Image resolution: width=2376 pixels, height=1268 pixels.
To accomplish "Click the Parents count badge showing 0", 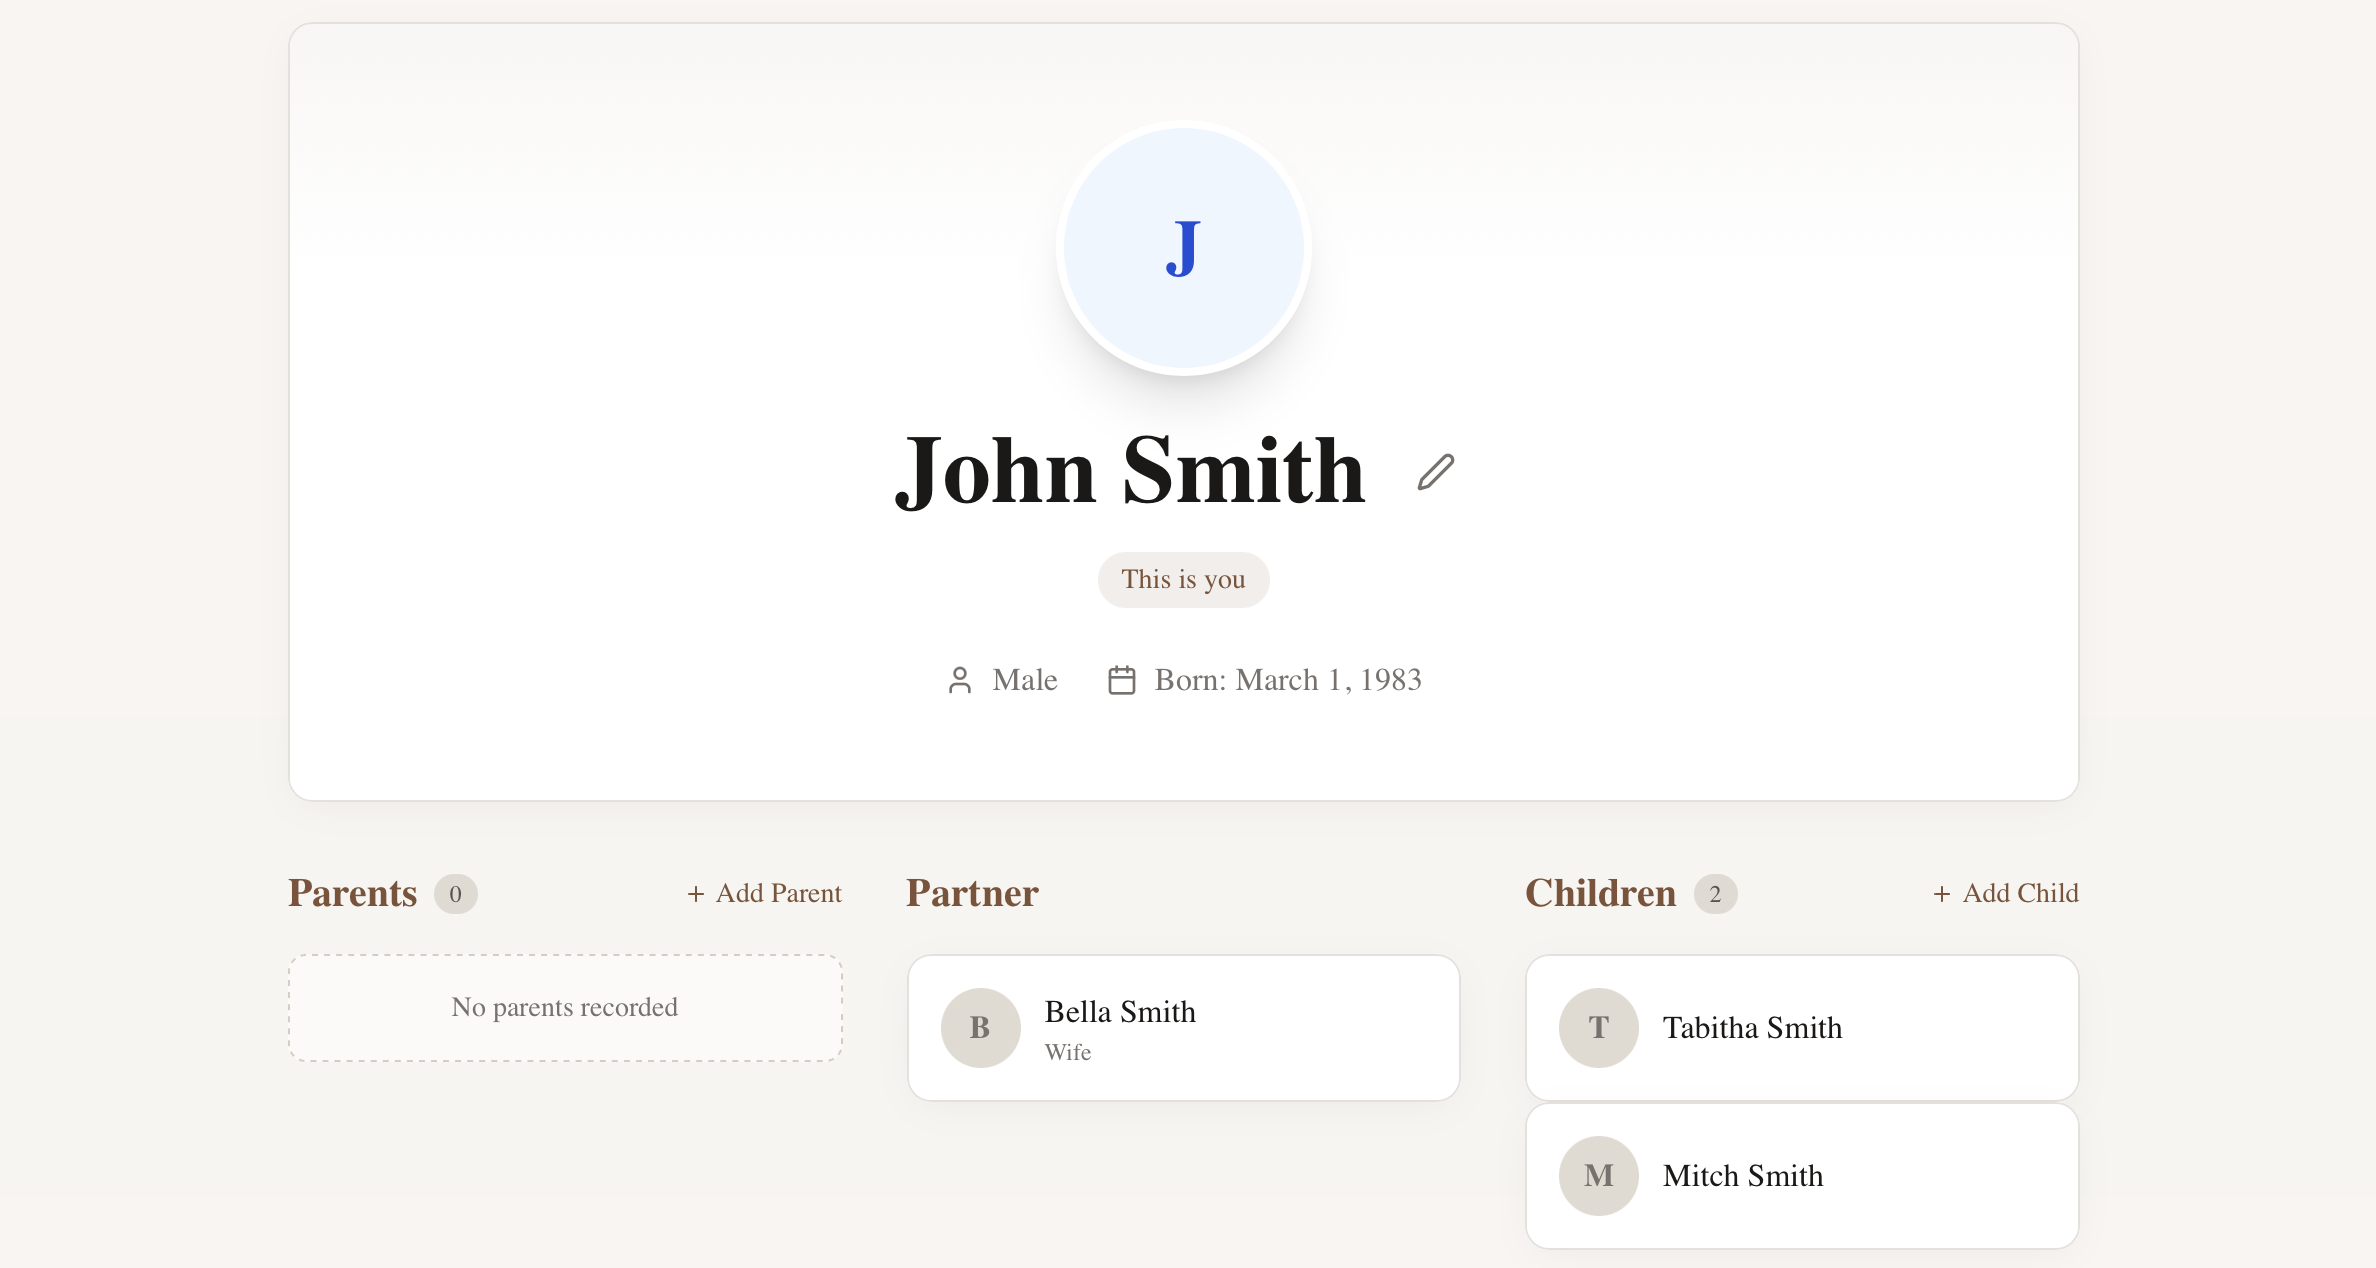I will click(457, 894).
